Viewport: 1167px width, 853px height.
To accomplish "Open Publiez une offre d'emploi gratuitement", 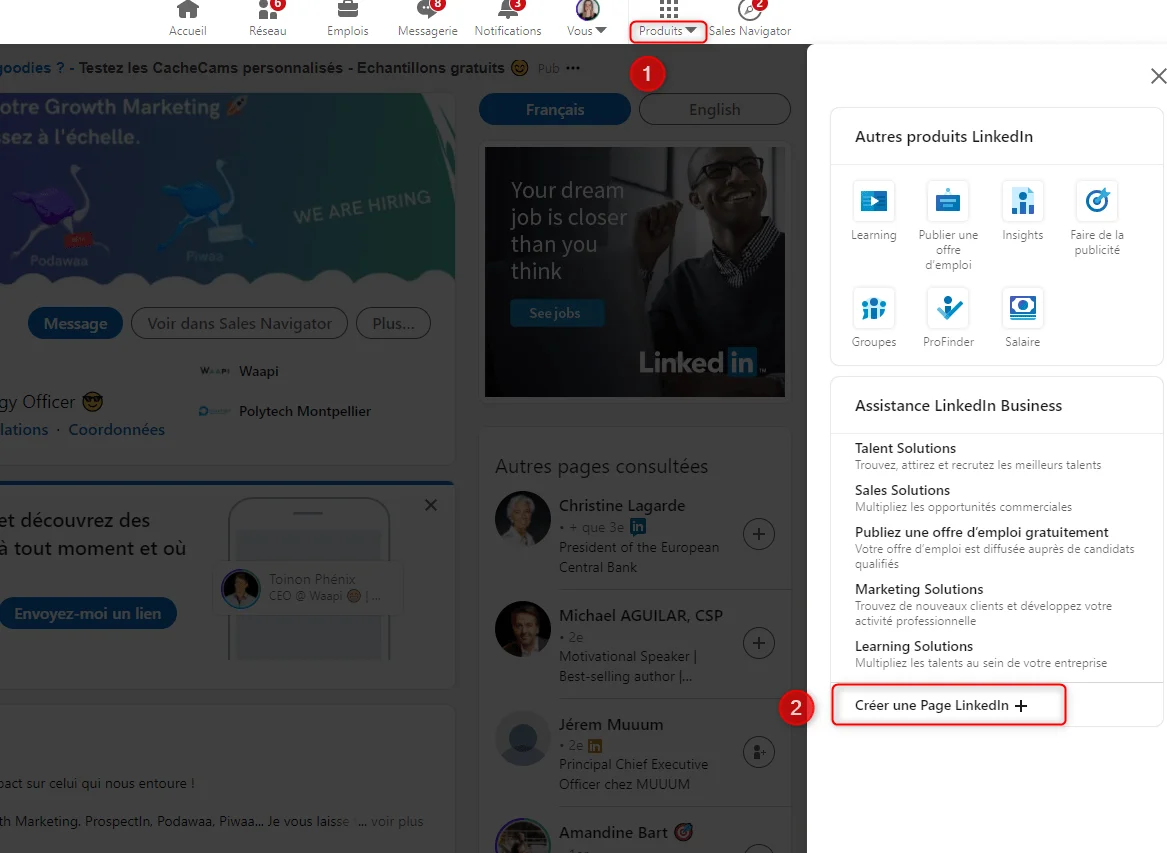I will (982, 532).
